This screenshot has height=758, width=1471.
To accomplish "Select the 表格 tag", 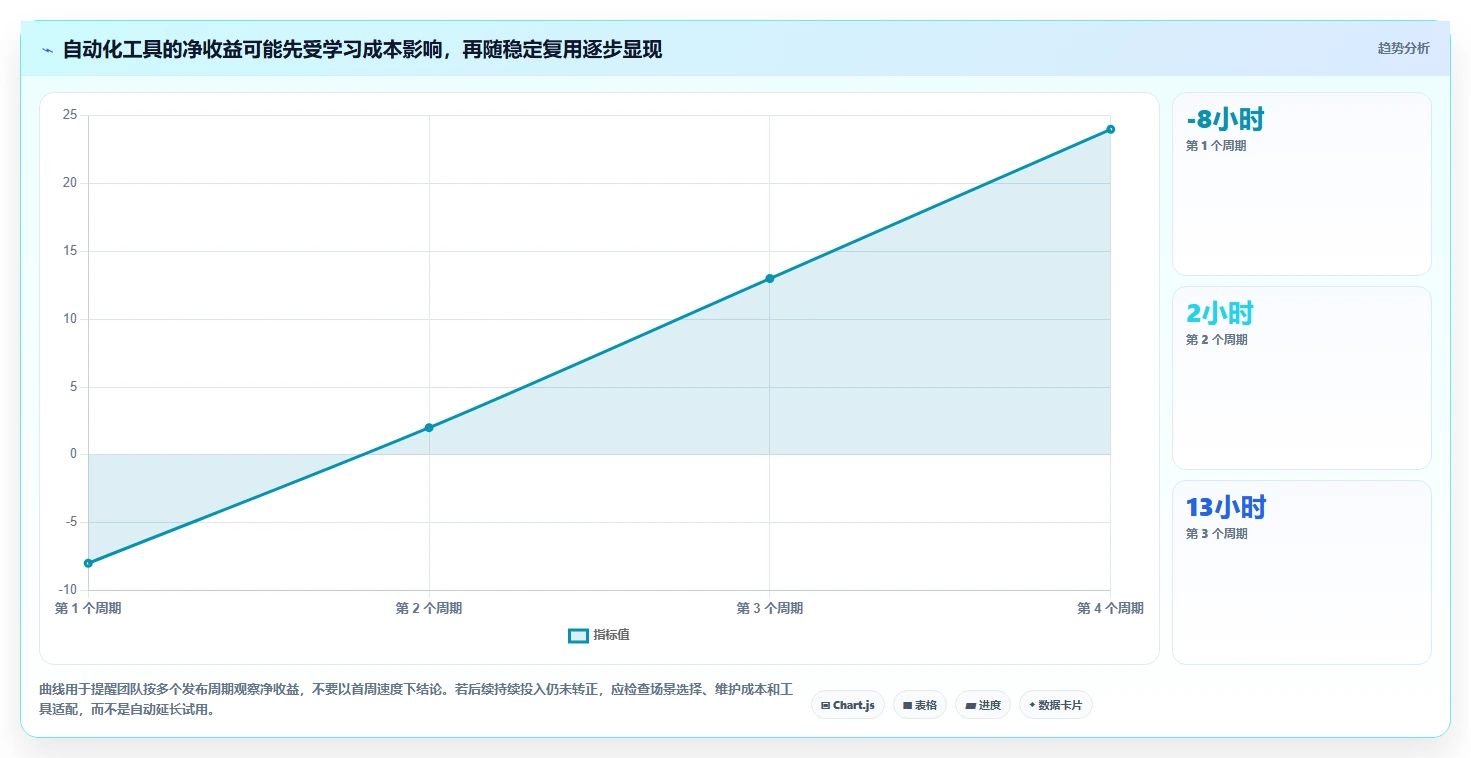I will pos(920,705).
